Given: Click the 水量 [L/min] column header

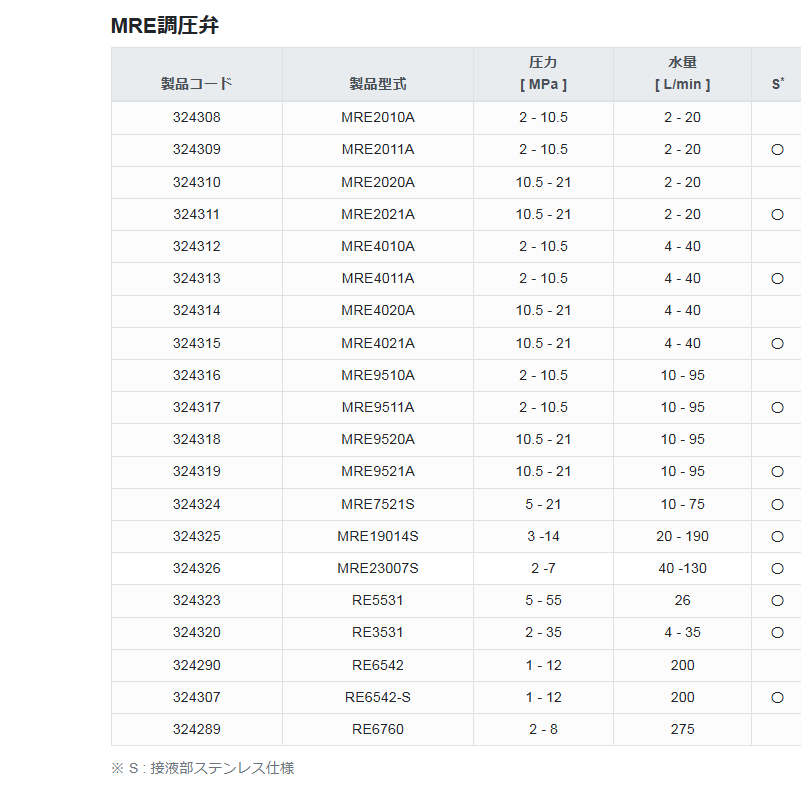Looking at the screenshot, I should (x=682, y=73).
